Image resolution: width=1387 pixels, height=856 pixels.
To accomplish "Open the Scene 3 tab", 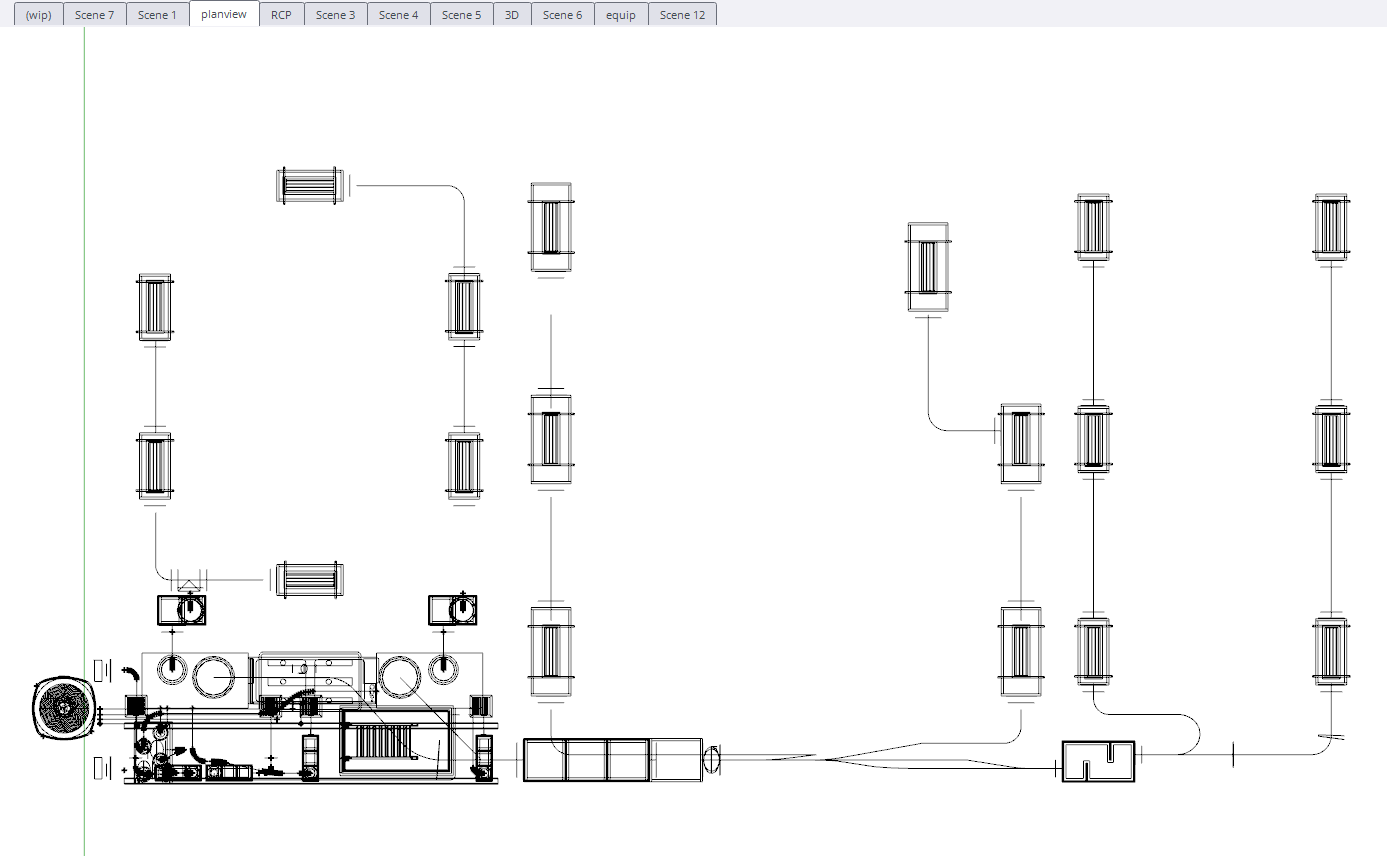I will coord(336,14).
